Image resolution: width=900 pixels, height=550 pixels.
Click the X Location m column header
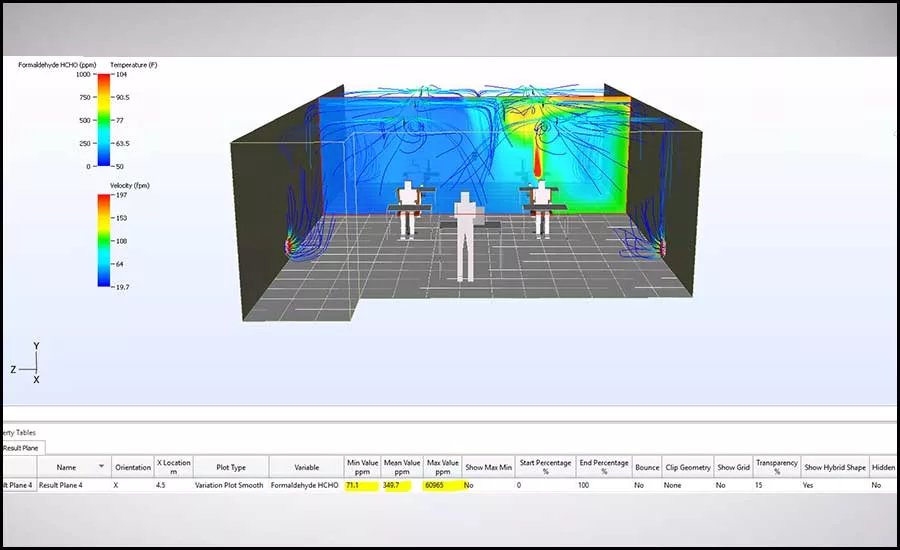(x=173, y=467)
